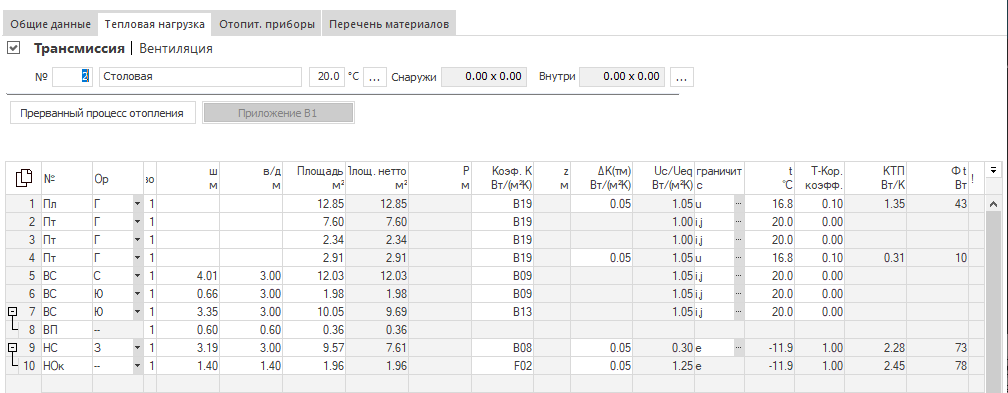Open the Перечень материалов tab

click(388, 24)
